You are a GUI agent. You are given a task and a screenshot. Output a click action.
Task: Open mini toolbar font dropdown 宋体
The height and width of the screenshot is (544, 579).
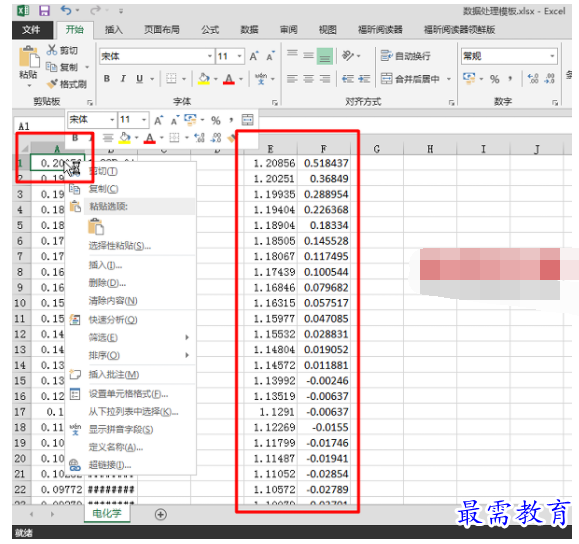(112, 120)
